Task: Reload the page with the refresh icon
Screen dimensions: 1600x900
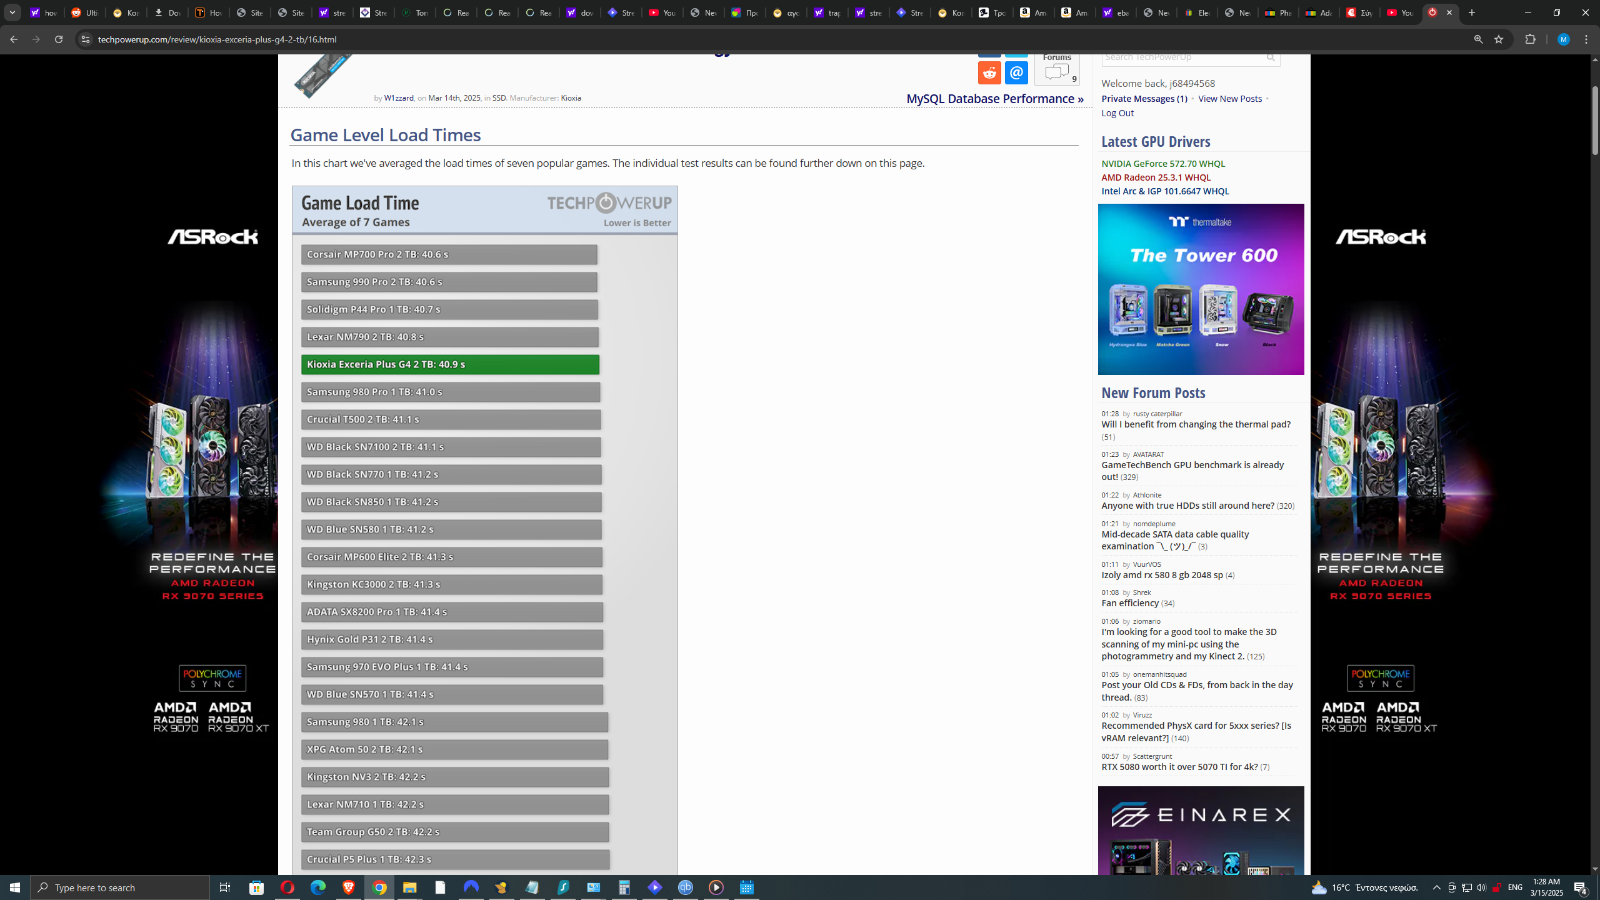Action: pos(59,39)
